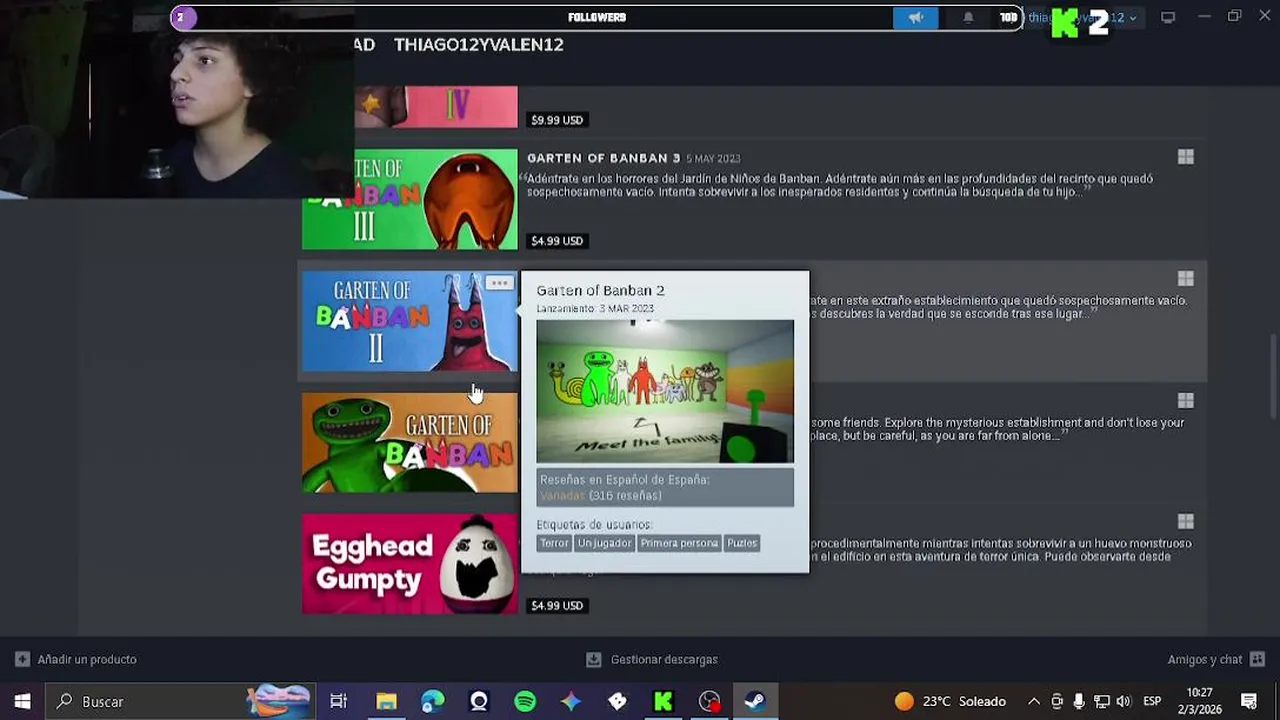Click the microphone tray icon
The width and height of the screenshot is (1280, 720).
pyautogui.click(x=1079, y=702)
